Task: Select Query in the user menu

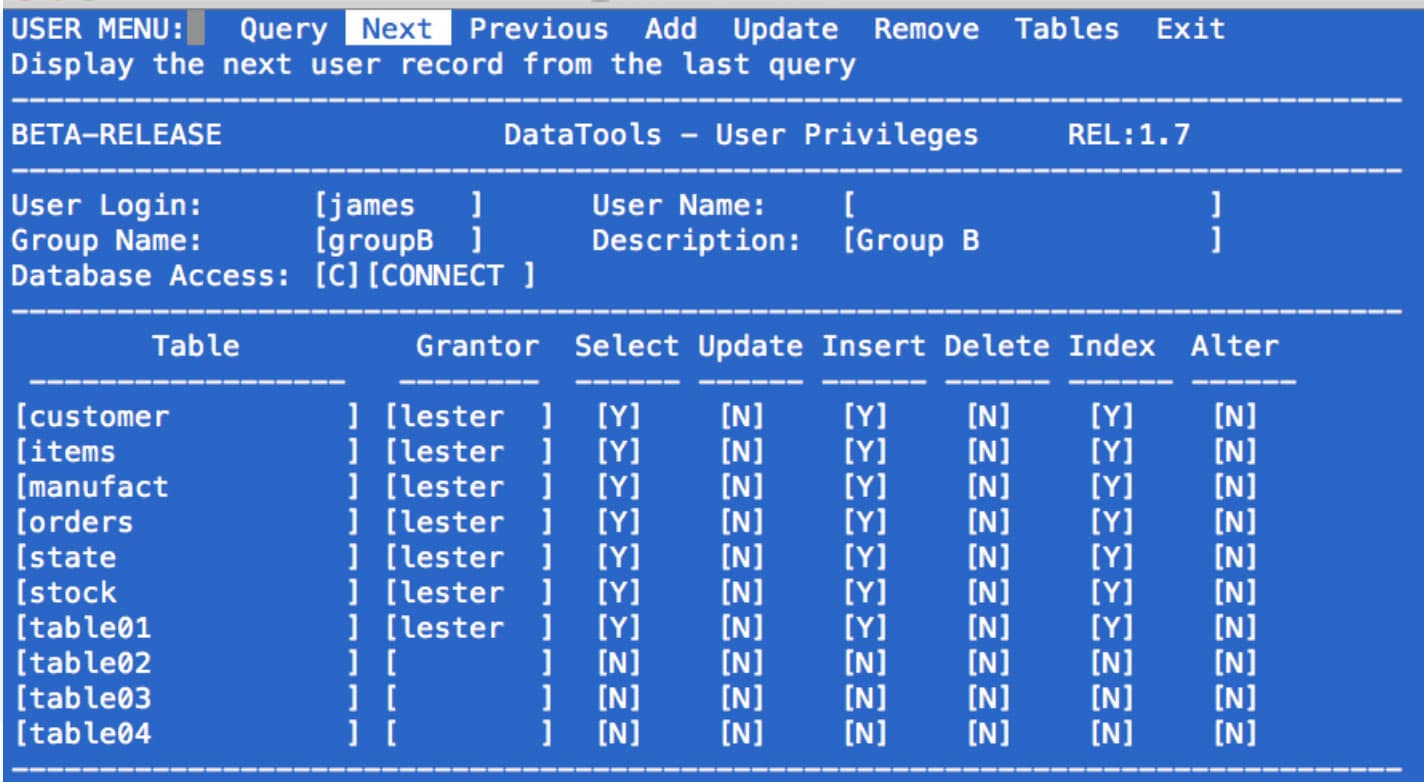Action: (283, 29)
